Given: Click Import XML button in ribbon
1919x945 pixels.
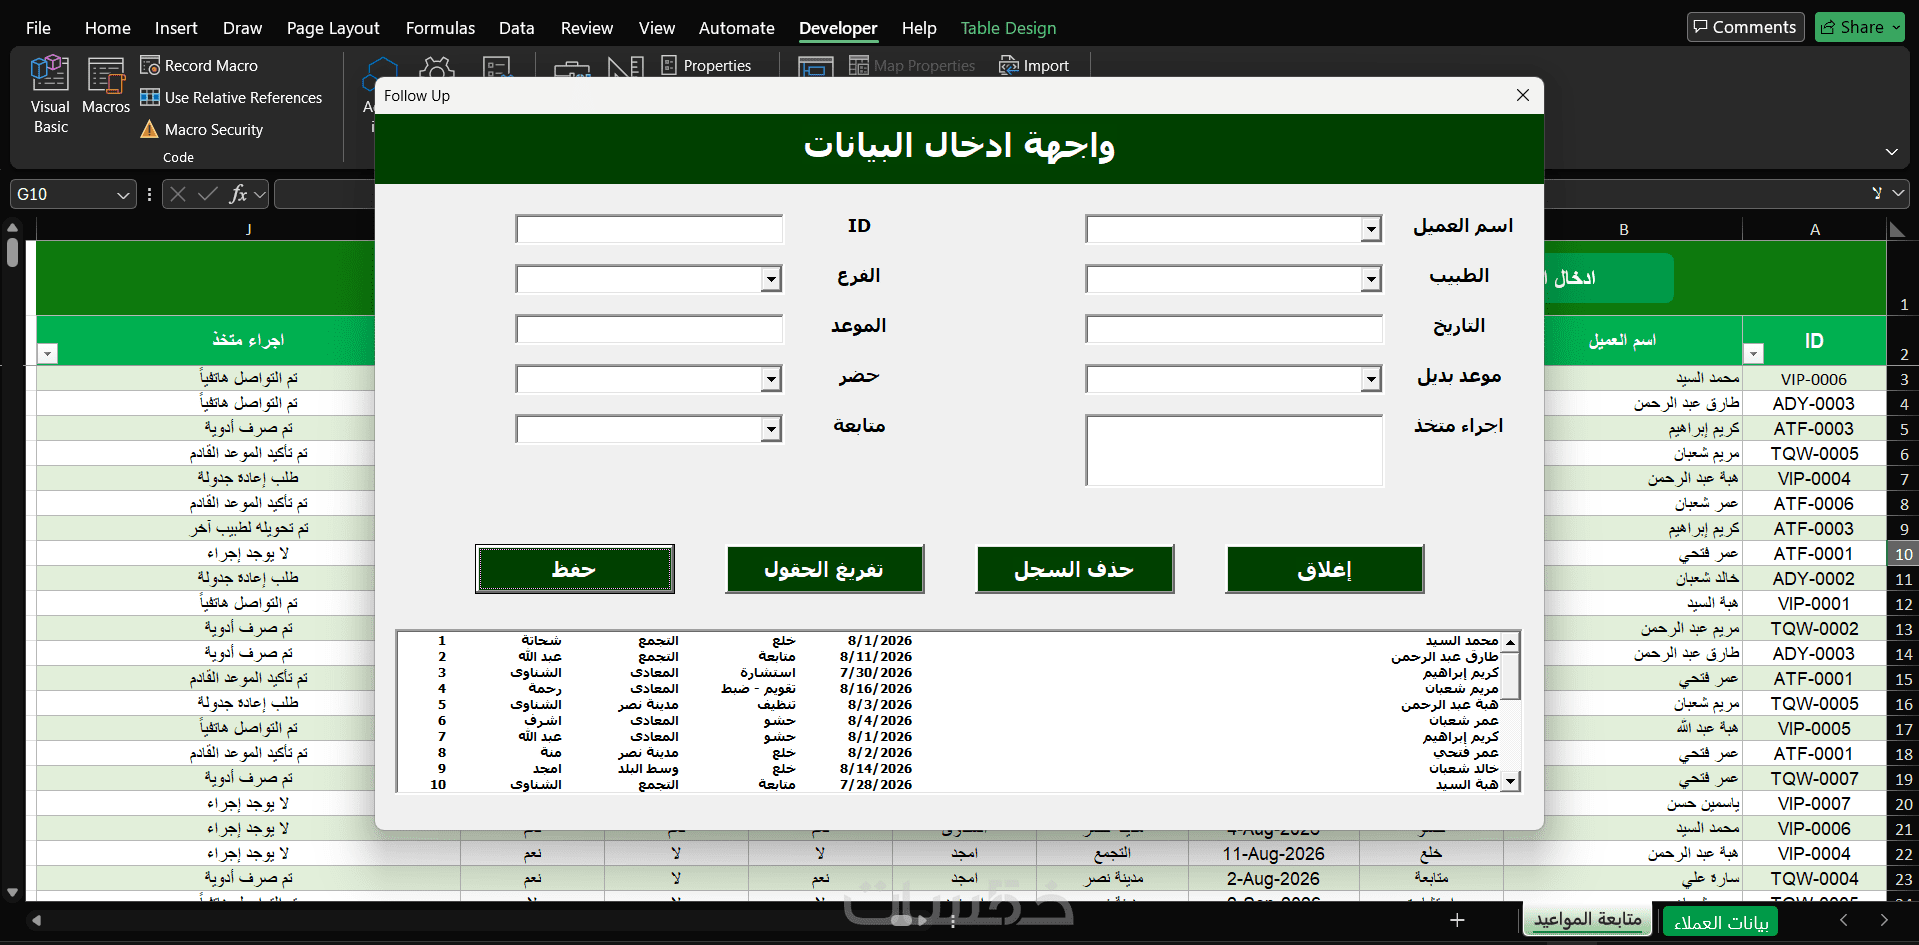Looking at the screenshot, I should tap(1034, 66).
